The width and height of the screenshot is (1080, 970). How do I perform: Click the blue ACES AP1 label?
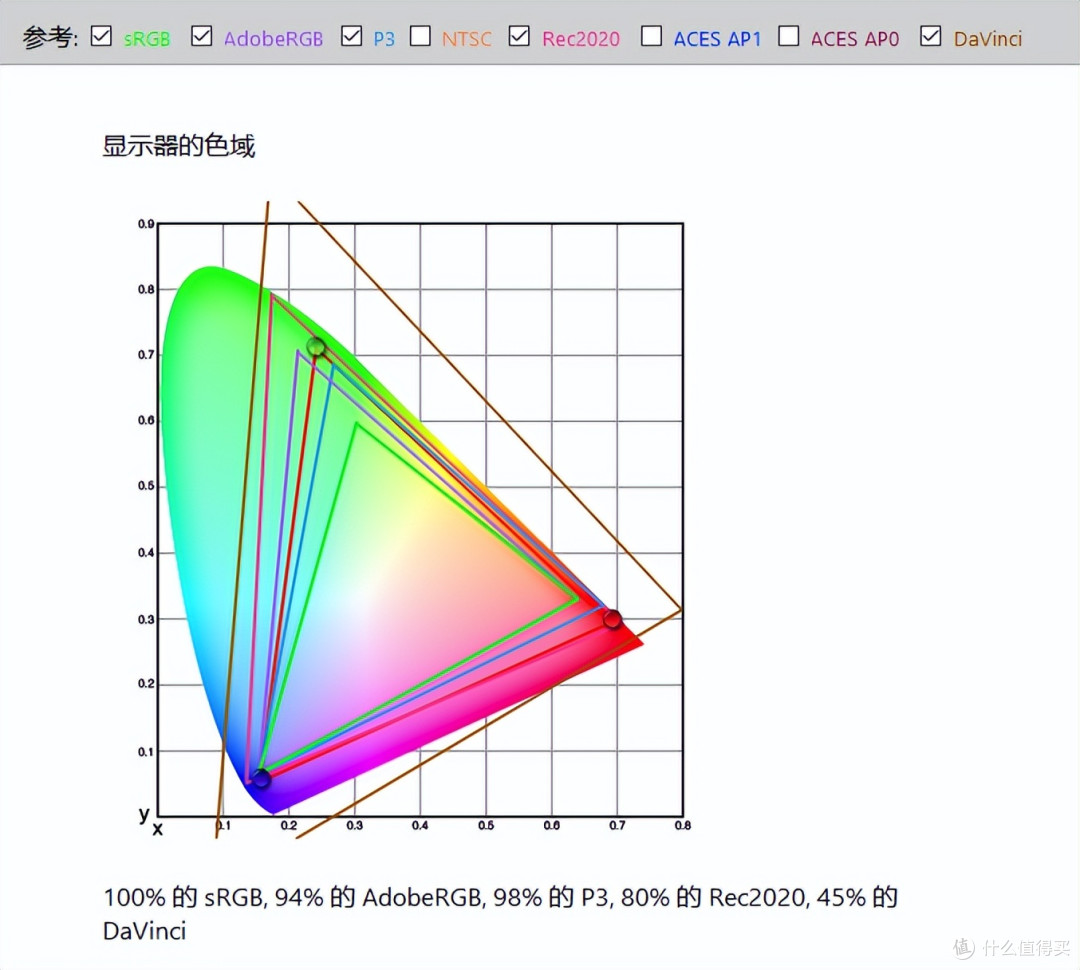[x=717, y=39]
